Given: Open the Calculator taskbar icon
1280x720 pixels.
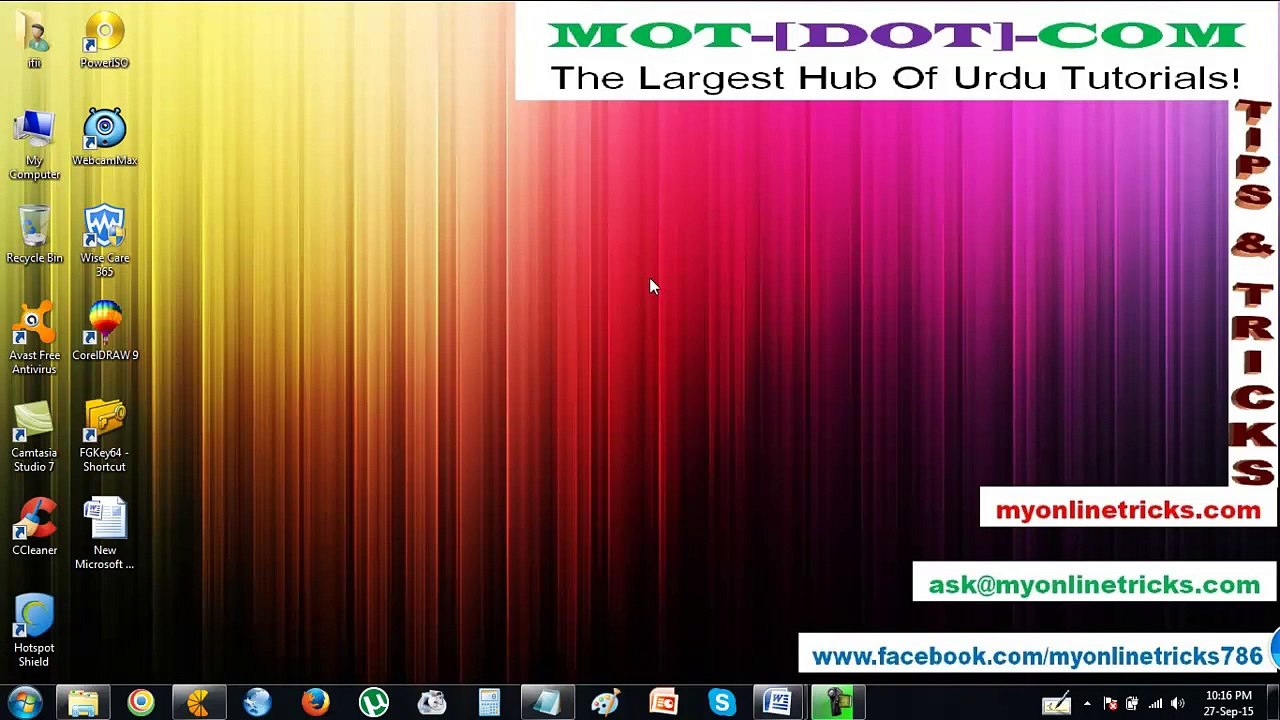Looking at the screenshot, I should tap(489, 703).
